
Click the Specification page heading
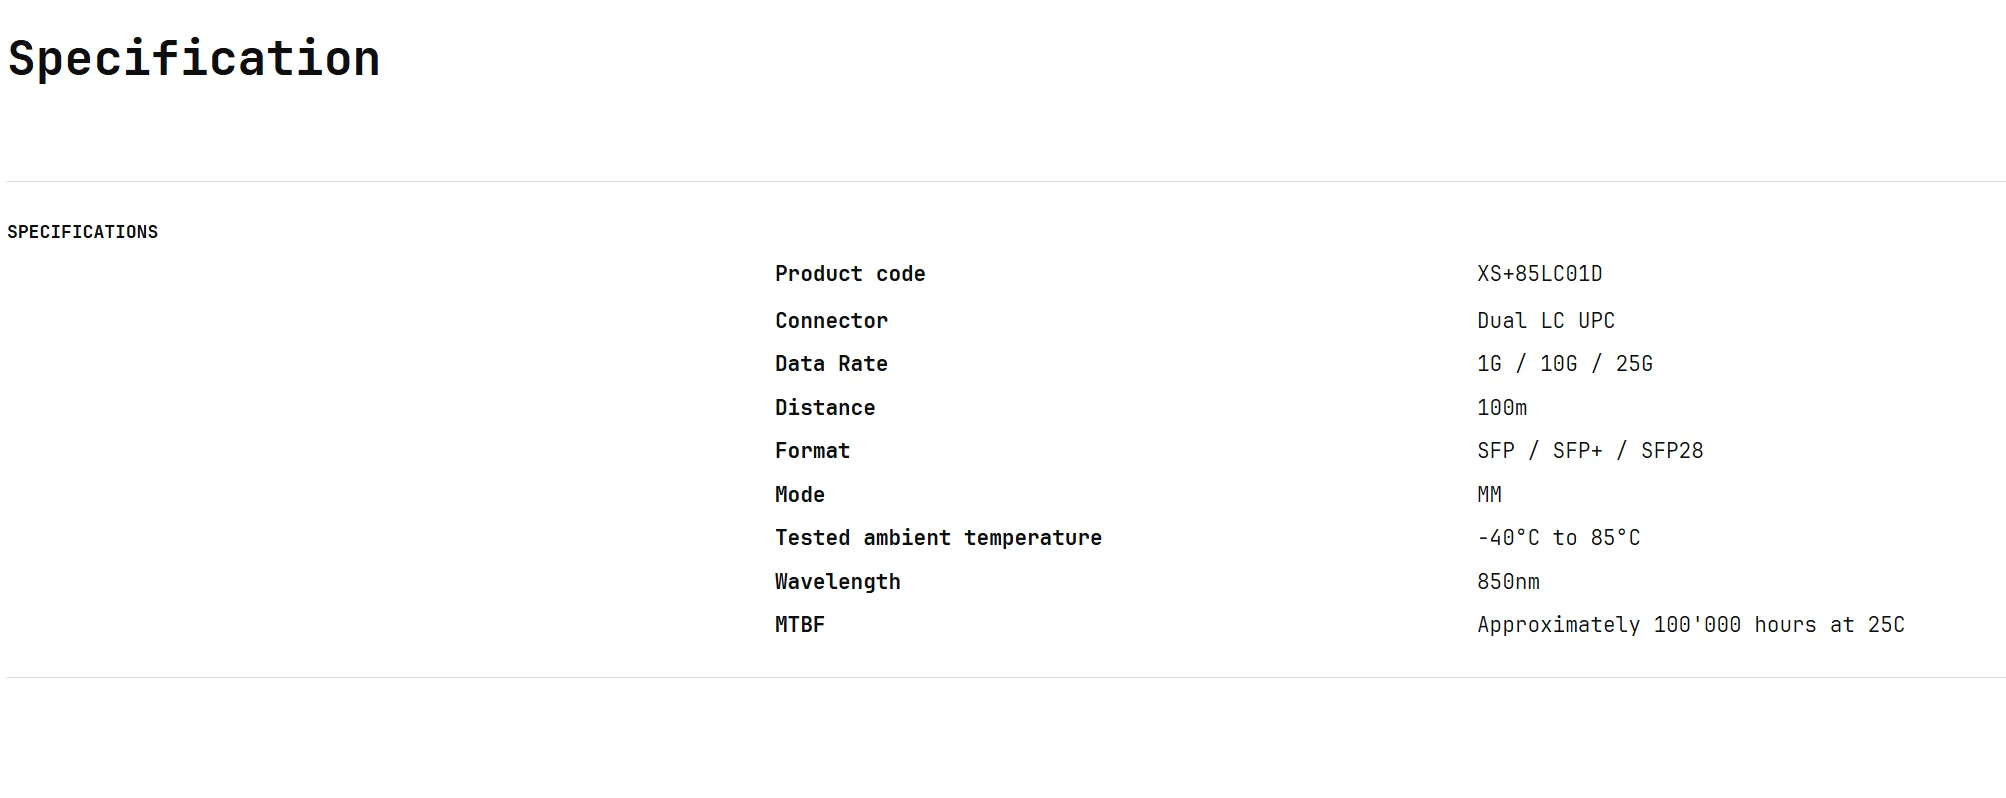[x=194, y=58]
